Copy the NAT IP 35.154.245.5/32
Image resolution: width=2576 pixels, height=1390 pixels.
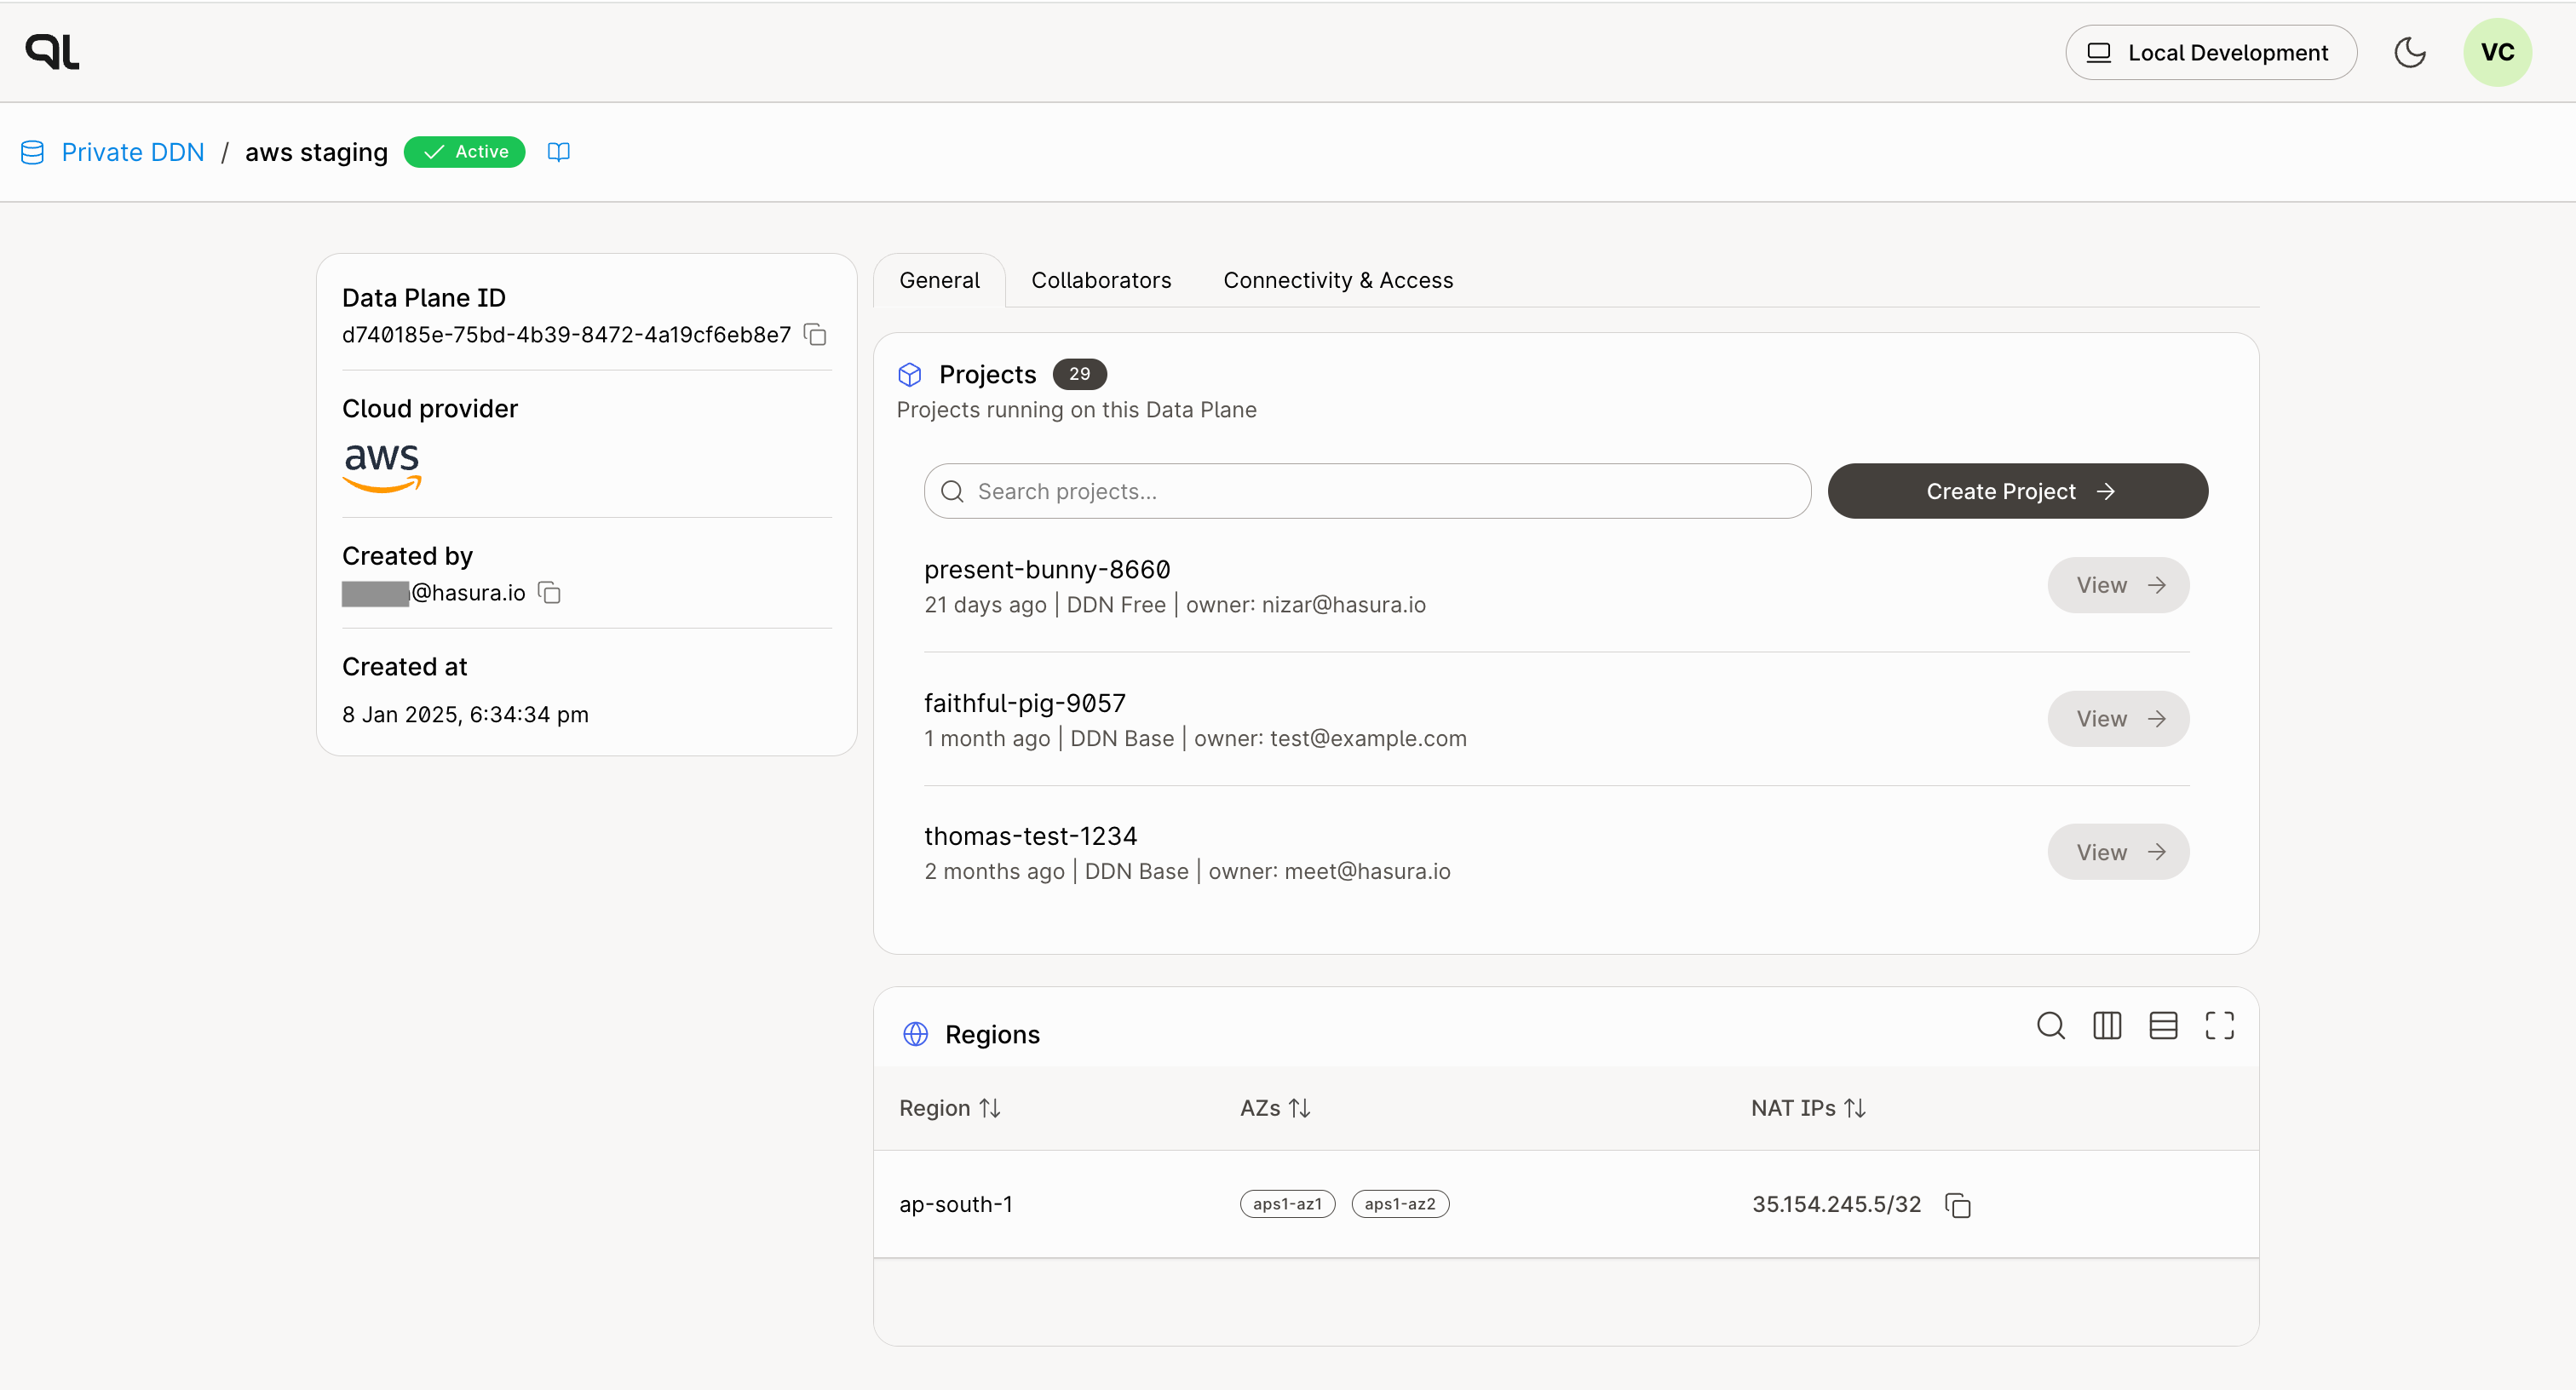coord(1958,1205)
